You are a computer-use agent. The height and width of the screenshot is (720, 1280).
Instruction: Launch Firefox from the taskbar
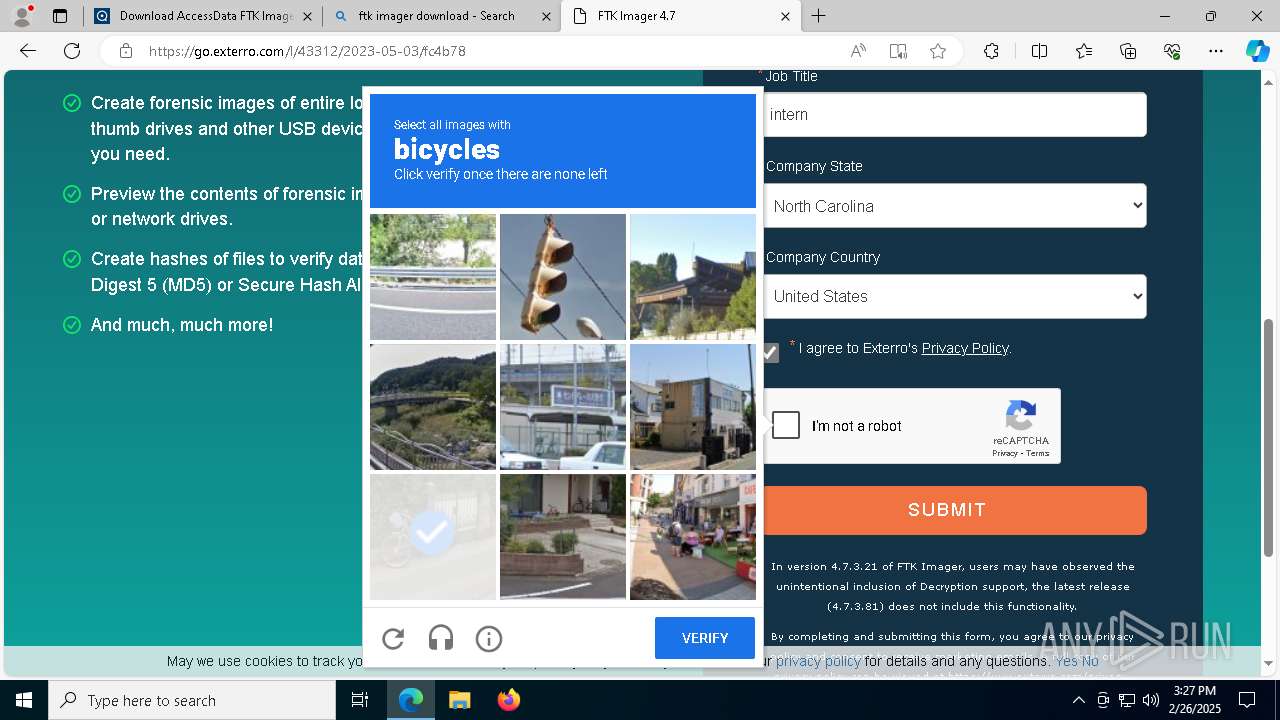click(508, 700)
